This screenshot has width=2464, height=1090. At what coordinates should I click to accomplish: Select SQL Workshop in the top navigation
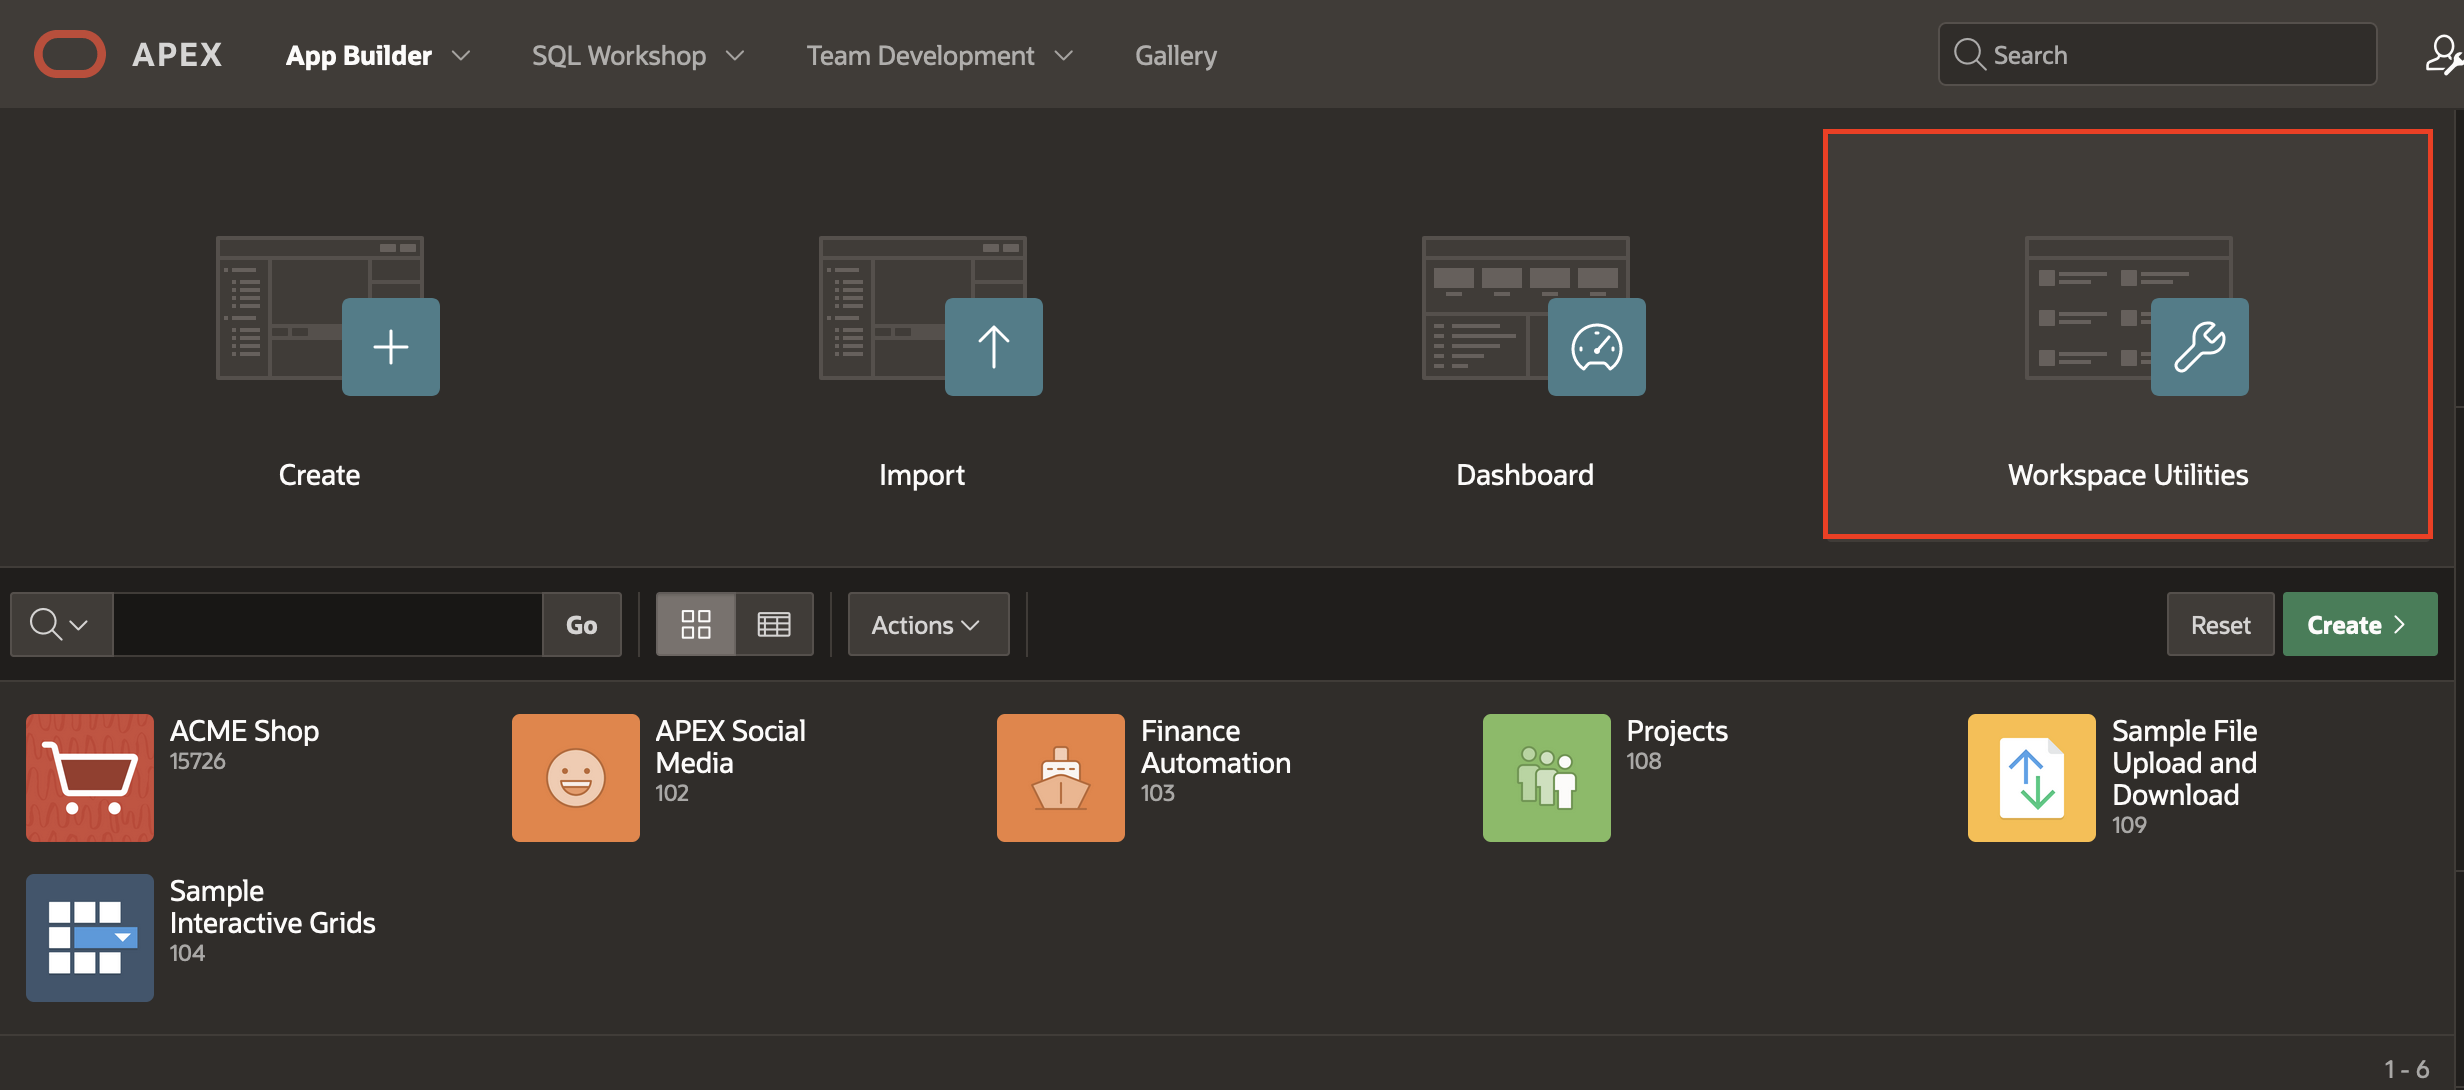click(619, 55)
